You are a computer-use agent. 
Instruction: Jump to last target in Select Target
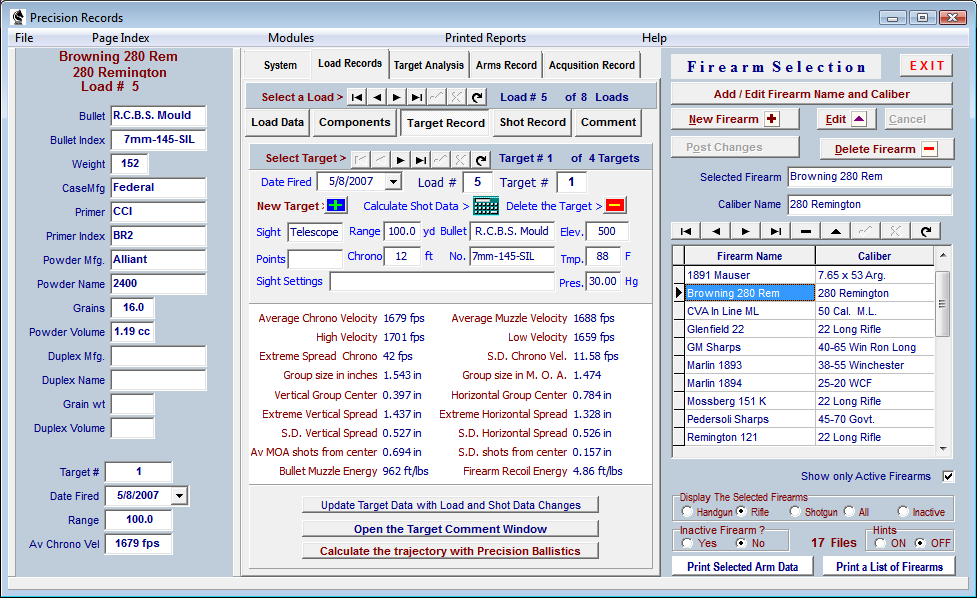[x=420, y=159]
